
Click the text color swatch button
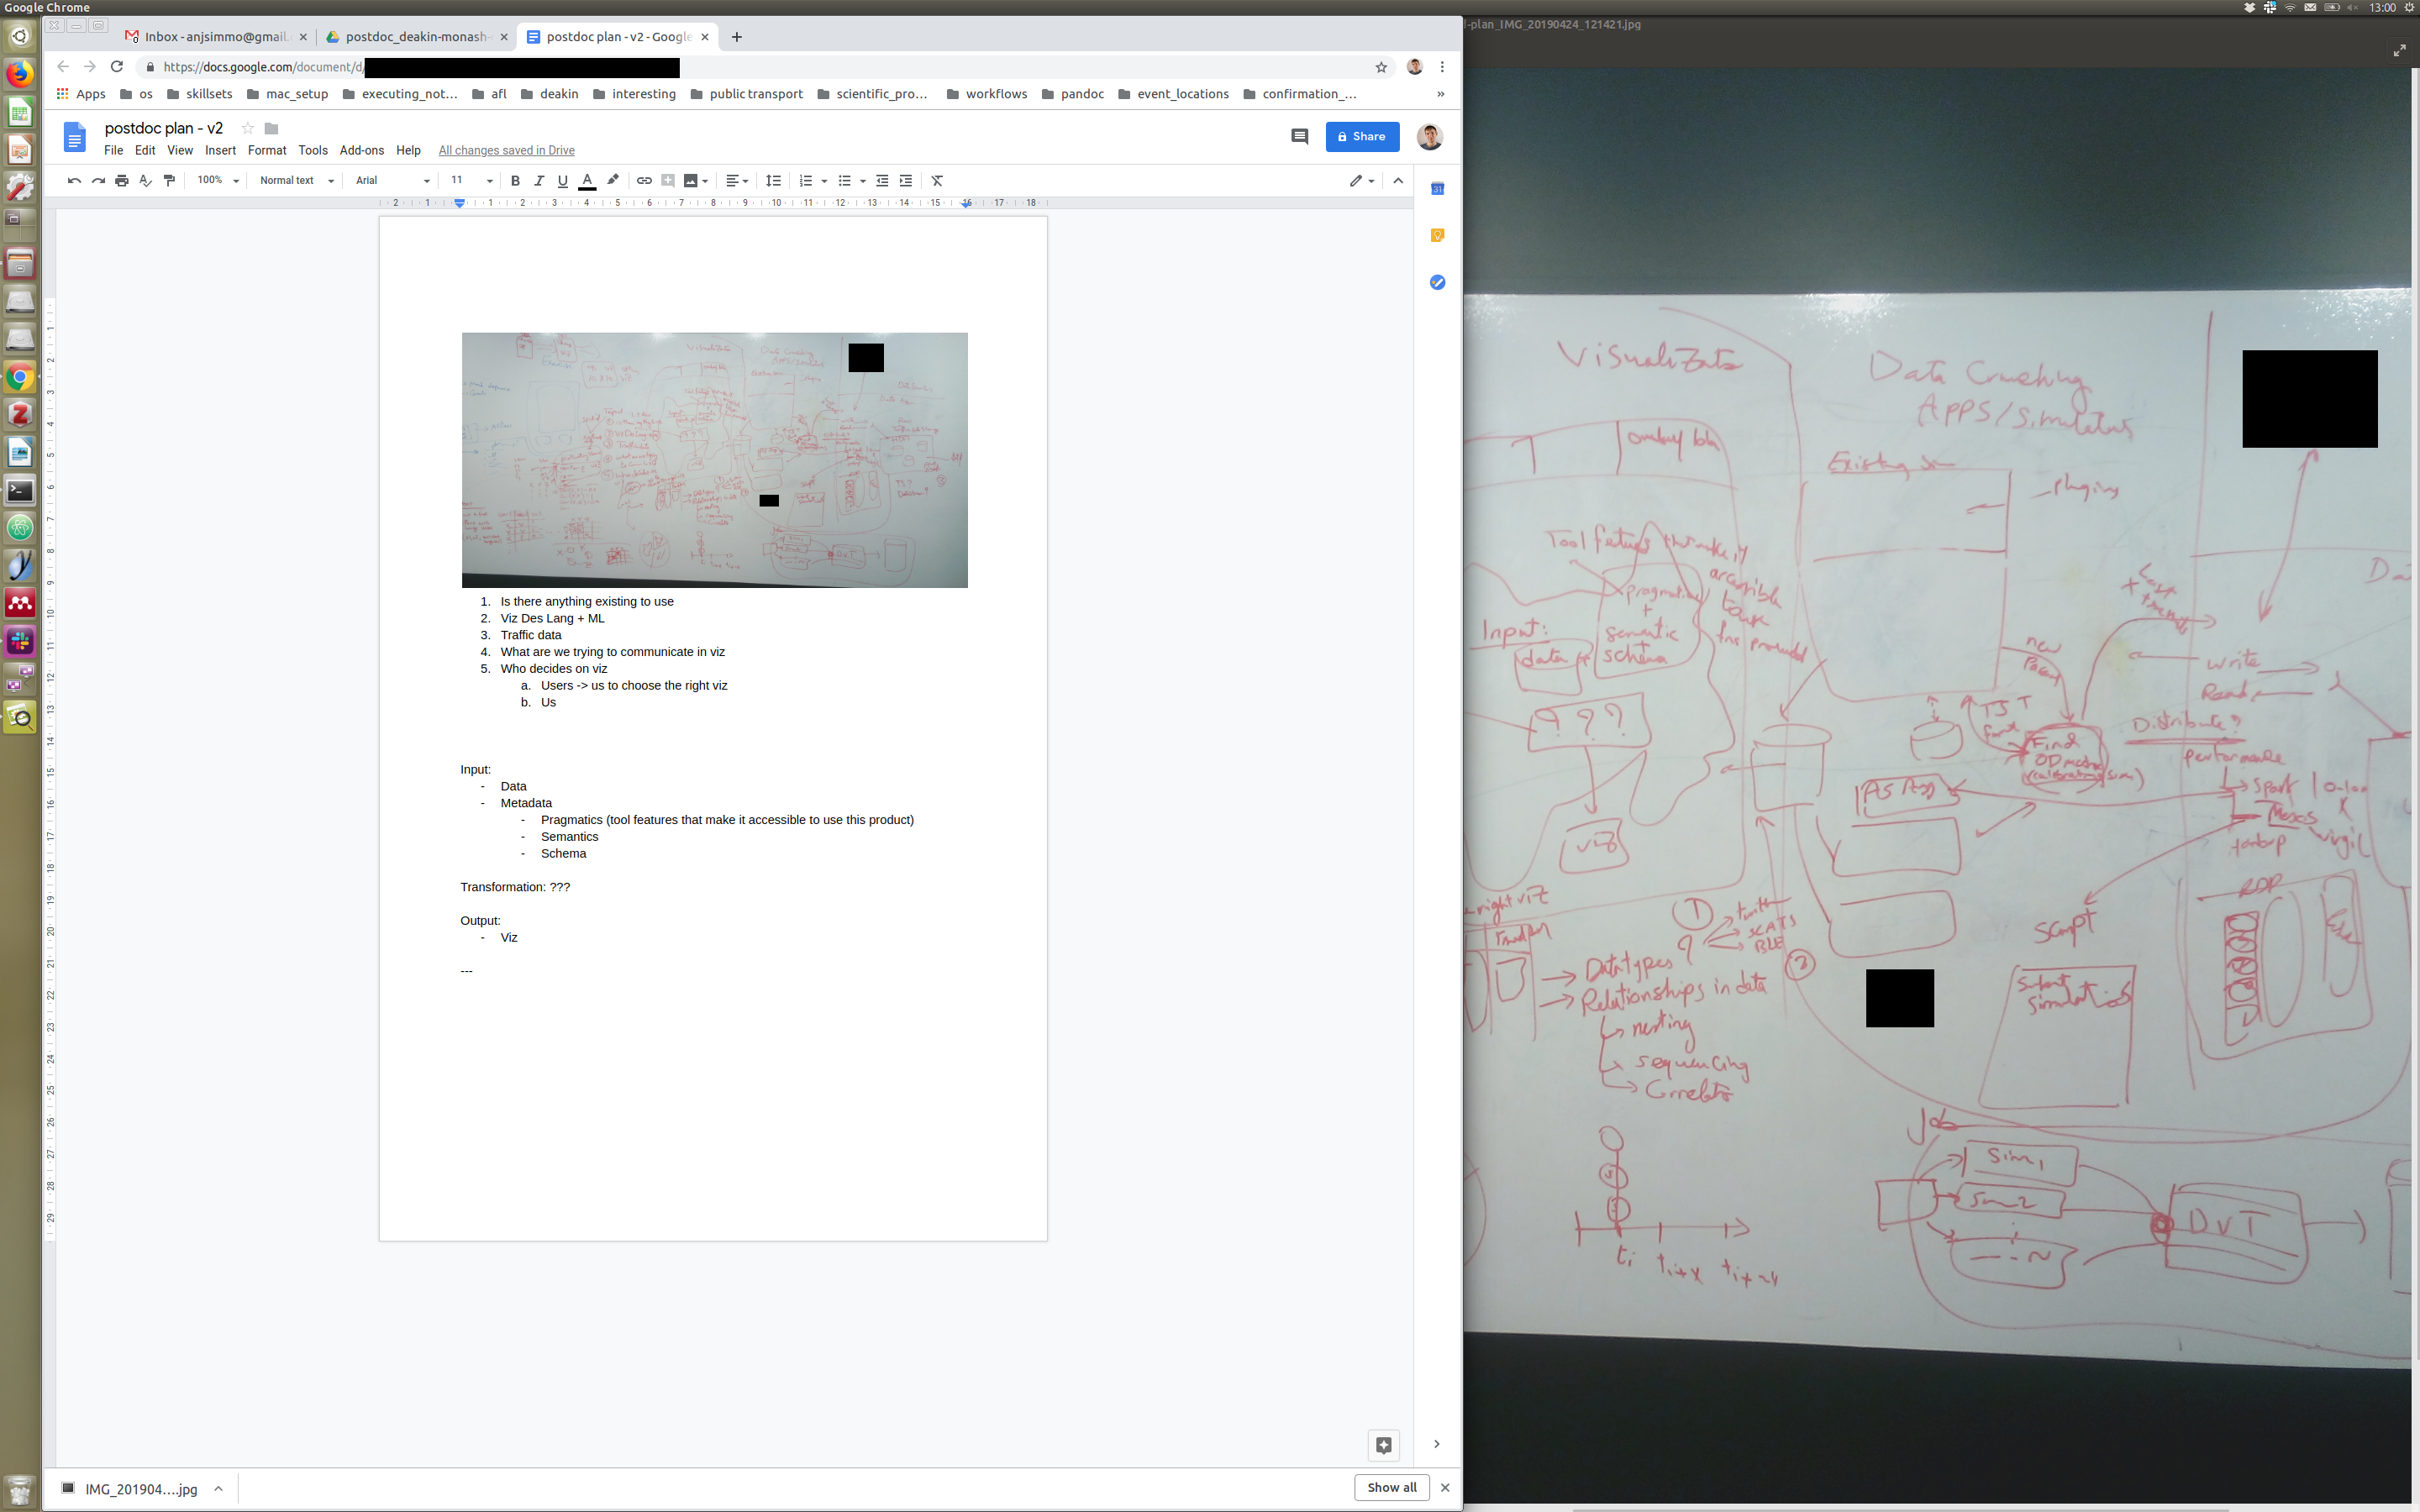(588, 180)
